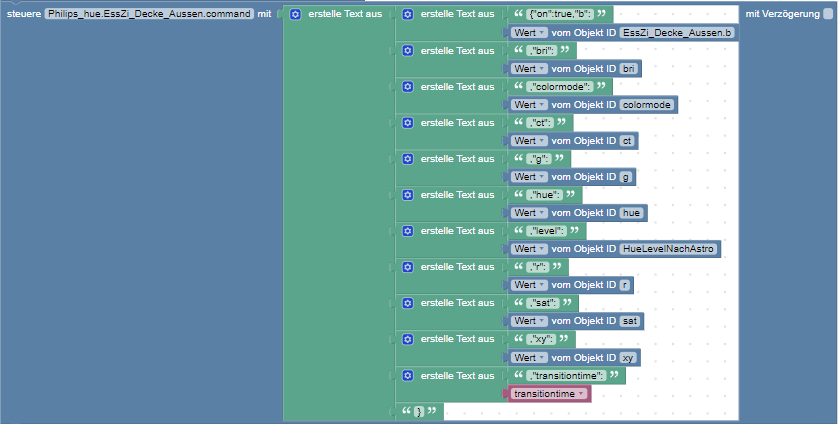Edit the text field ',"transitiontime":'
The height and width of the screenshot is (424, 839).
(x=566, y=376)
